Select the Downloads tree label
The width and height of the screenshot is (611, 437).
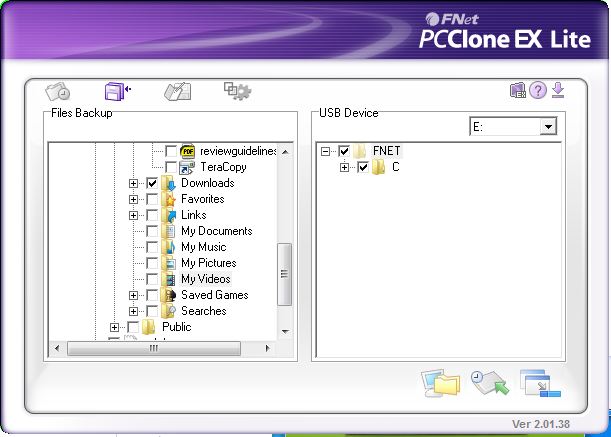[x=208, y=183]
